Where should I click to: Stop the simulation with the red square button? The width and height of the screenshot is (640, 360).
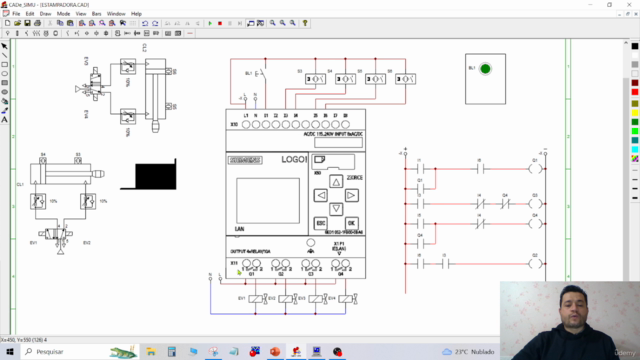(220, 23)
